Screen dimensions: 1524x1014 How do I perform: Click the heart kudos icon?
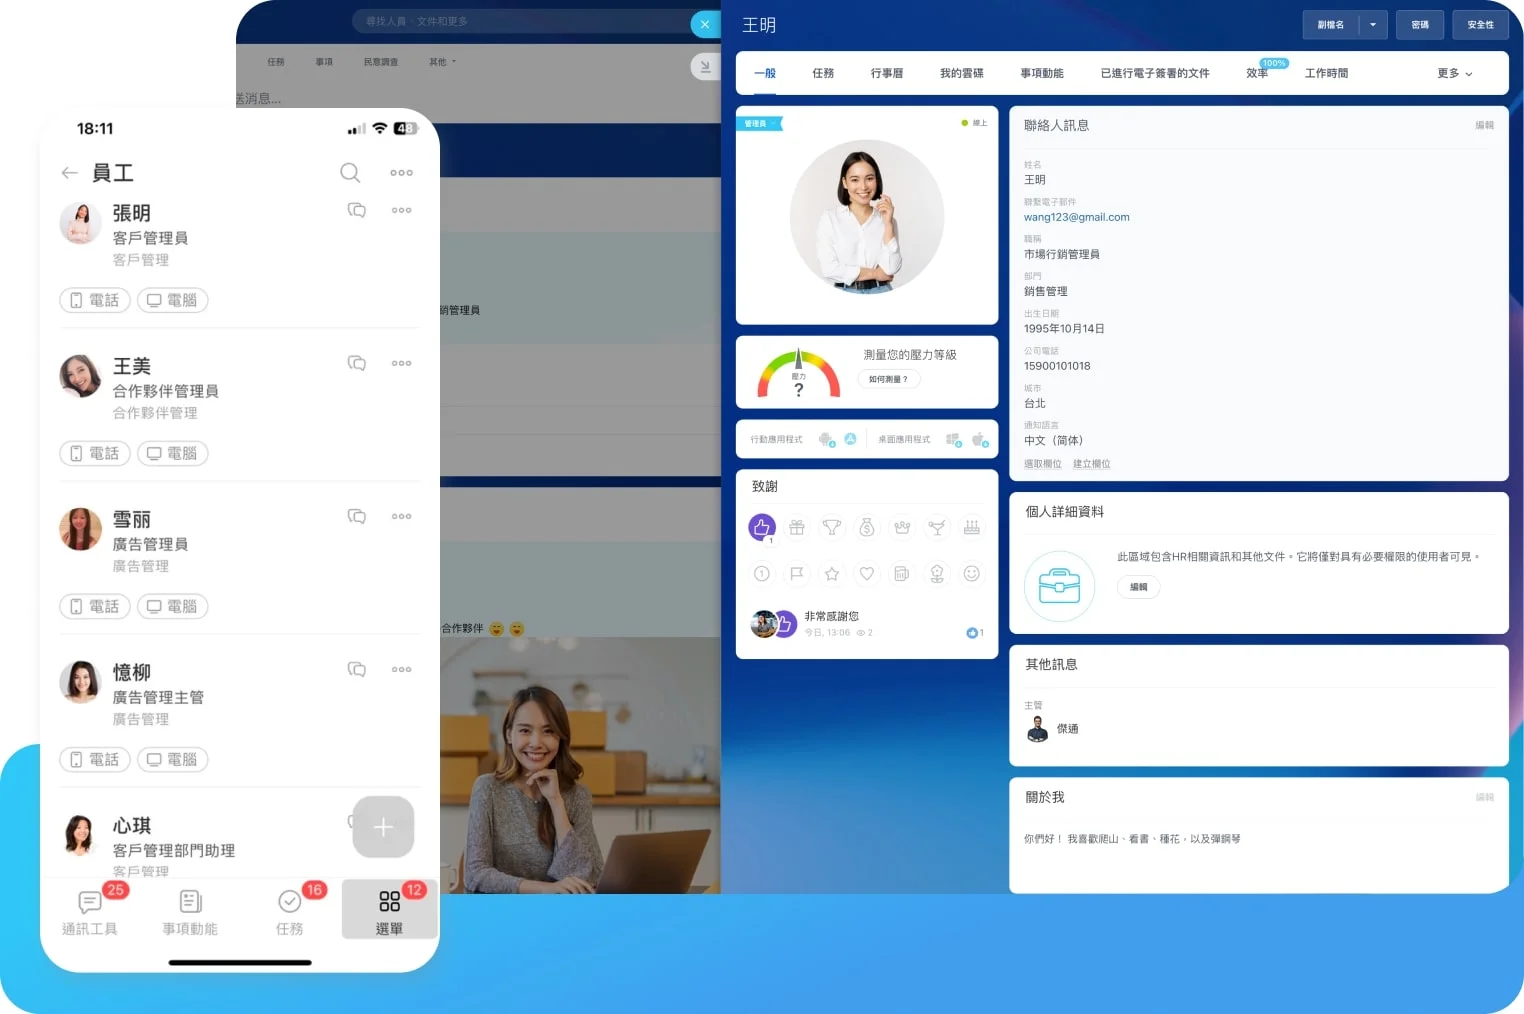tap(866, 573)
